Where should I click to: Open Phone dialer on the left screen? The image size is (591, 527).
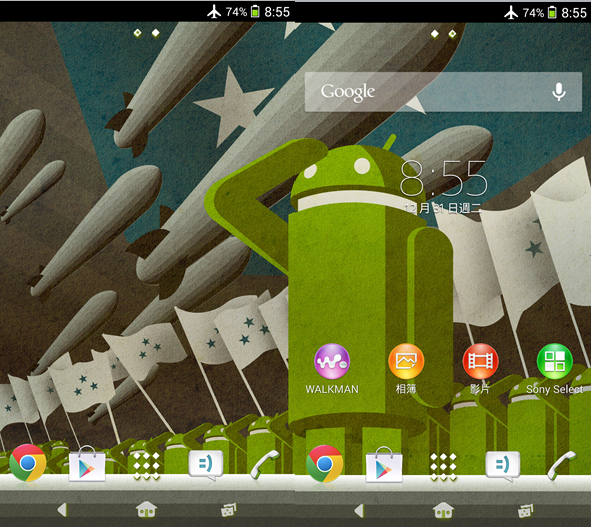(265, 464)
